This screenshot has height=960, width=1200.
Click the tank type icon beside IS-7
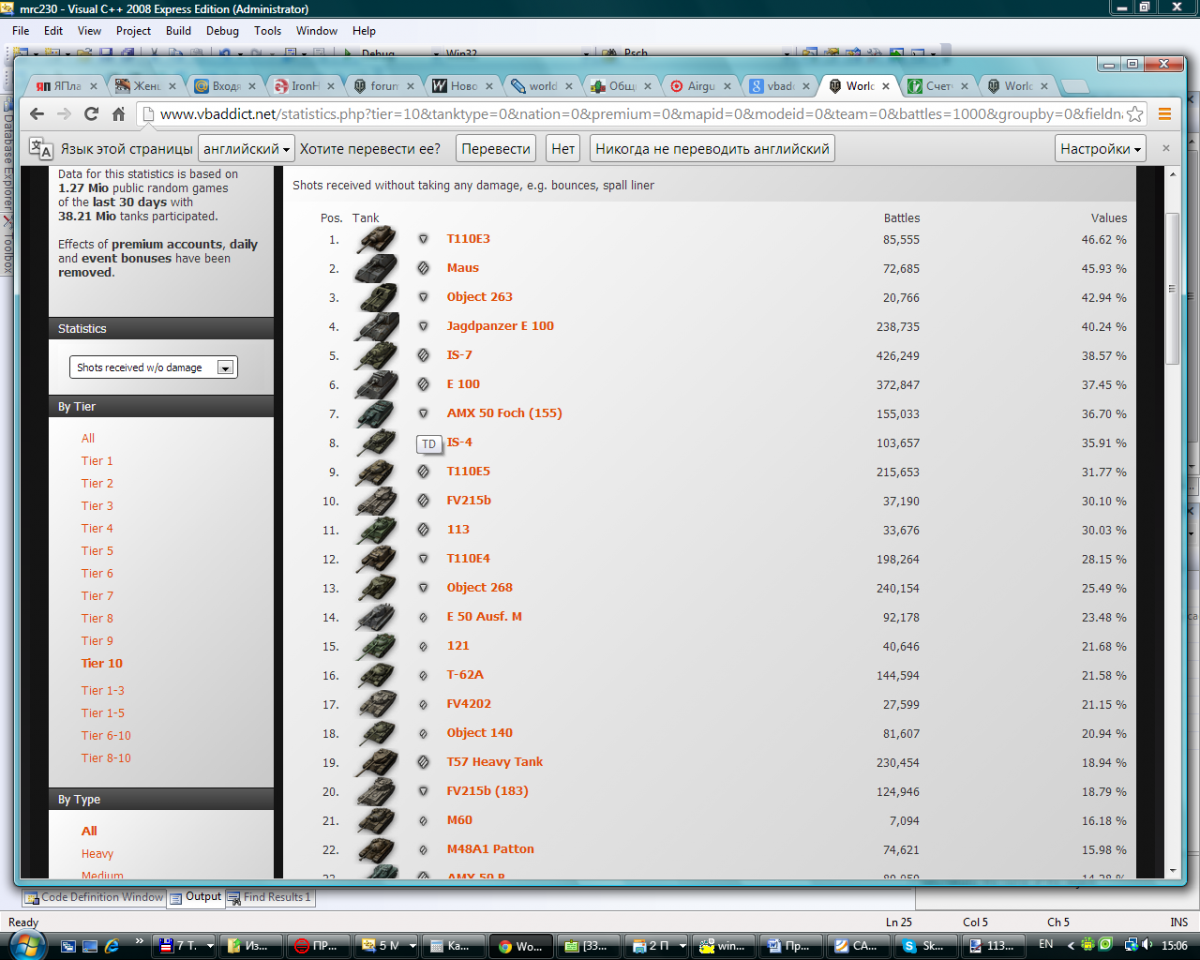click(423, 355)
